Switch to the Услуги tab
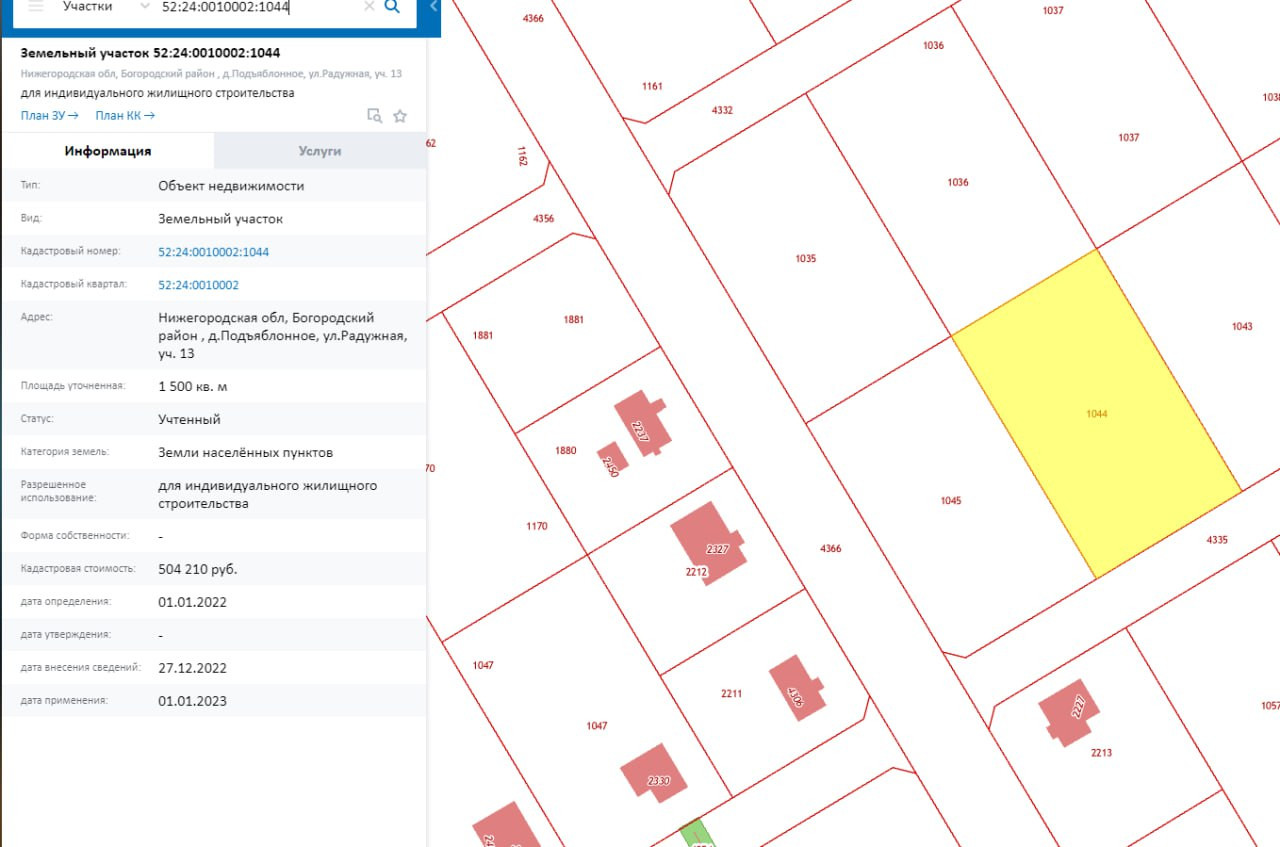Screen dimensions: 1280x847 tap(320, 151)
